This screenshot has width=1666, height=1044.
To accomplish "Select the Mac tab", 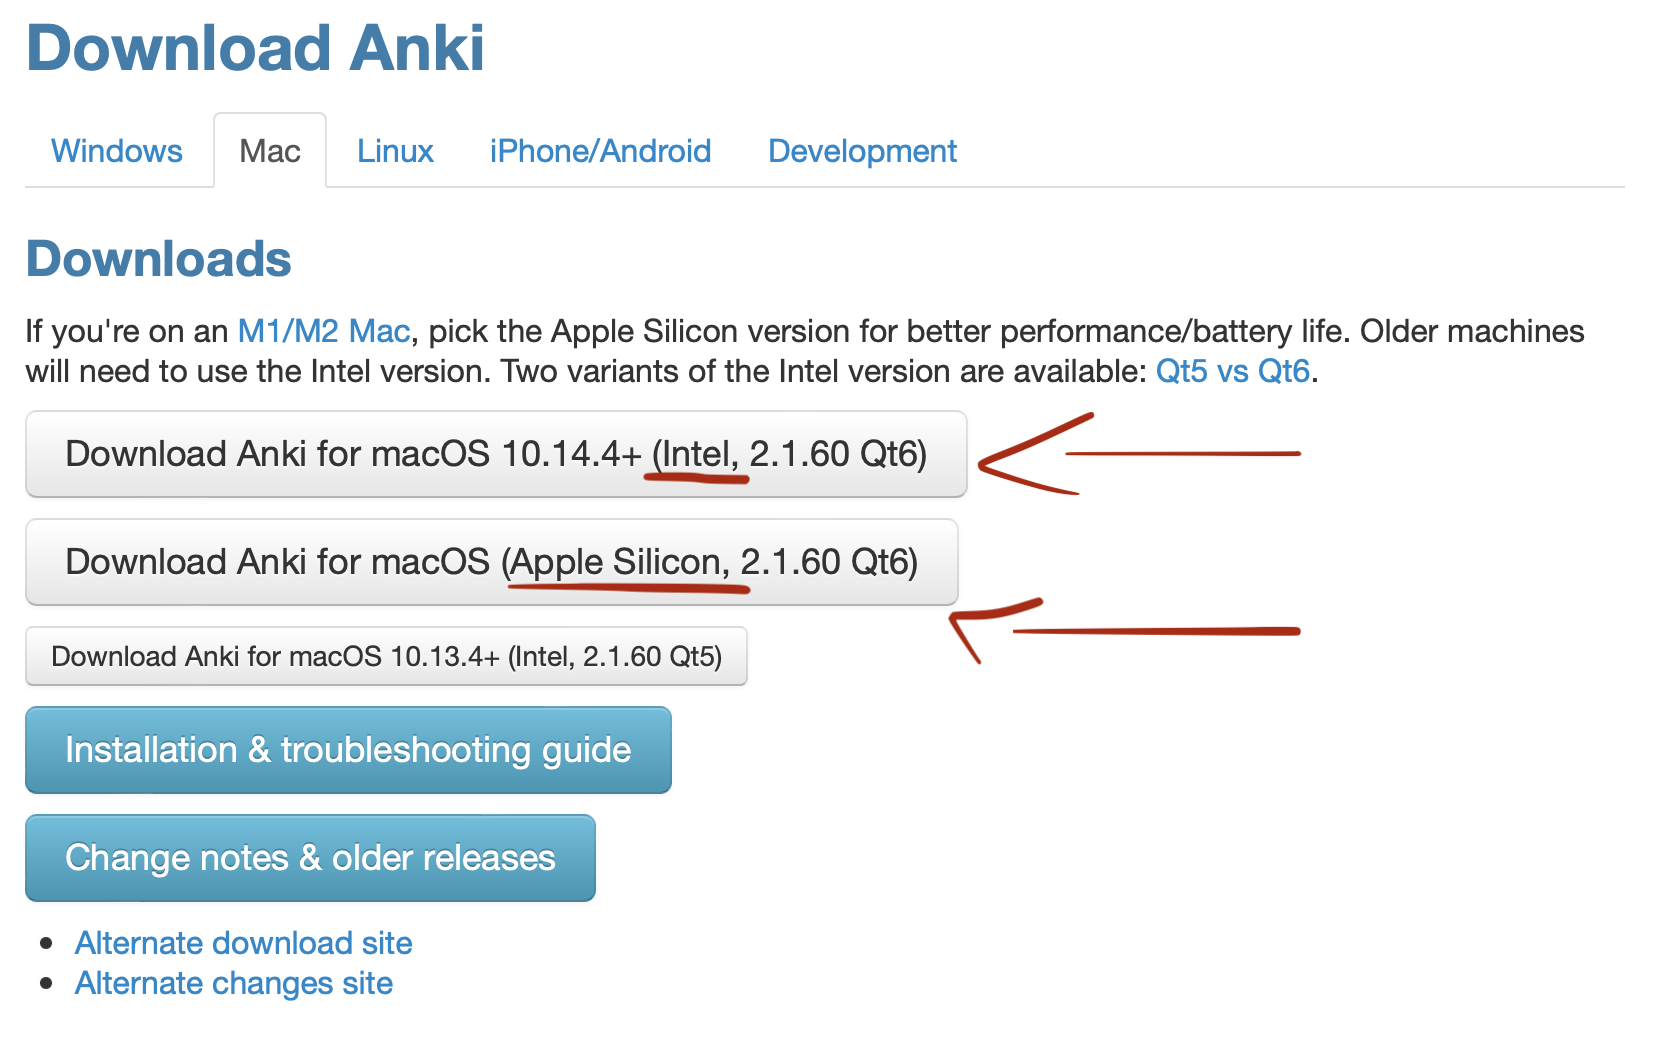I will (x=270, y=151).
